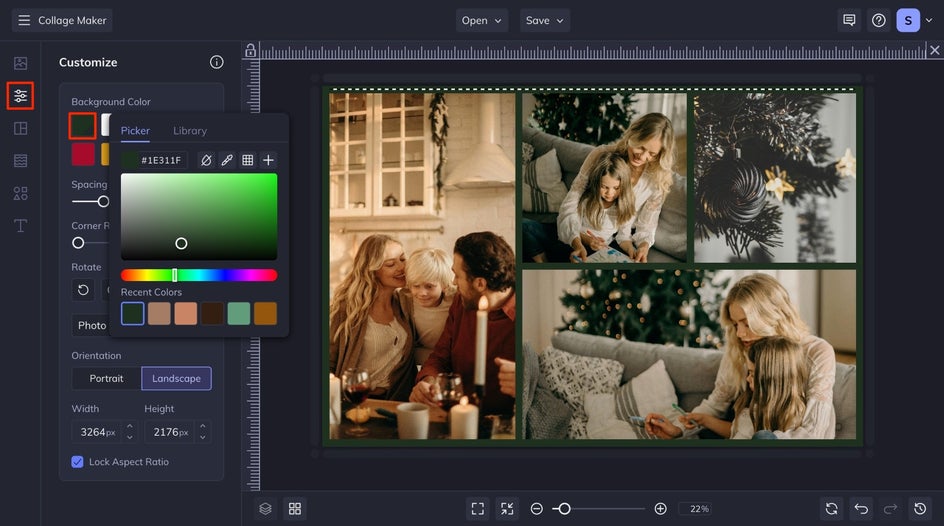Edit the hex code #1E311F field
This screenshot has height=526, width=944.
pyautogui.click(x=161, y=160)
